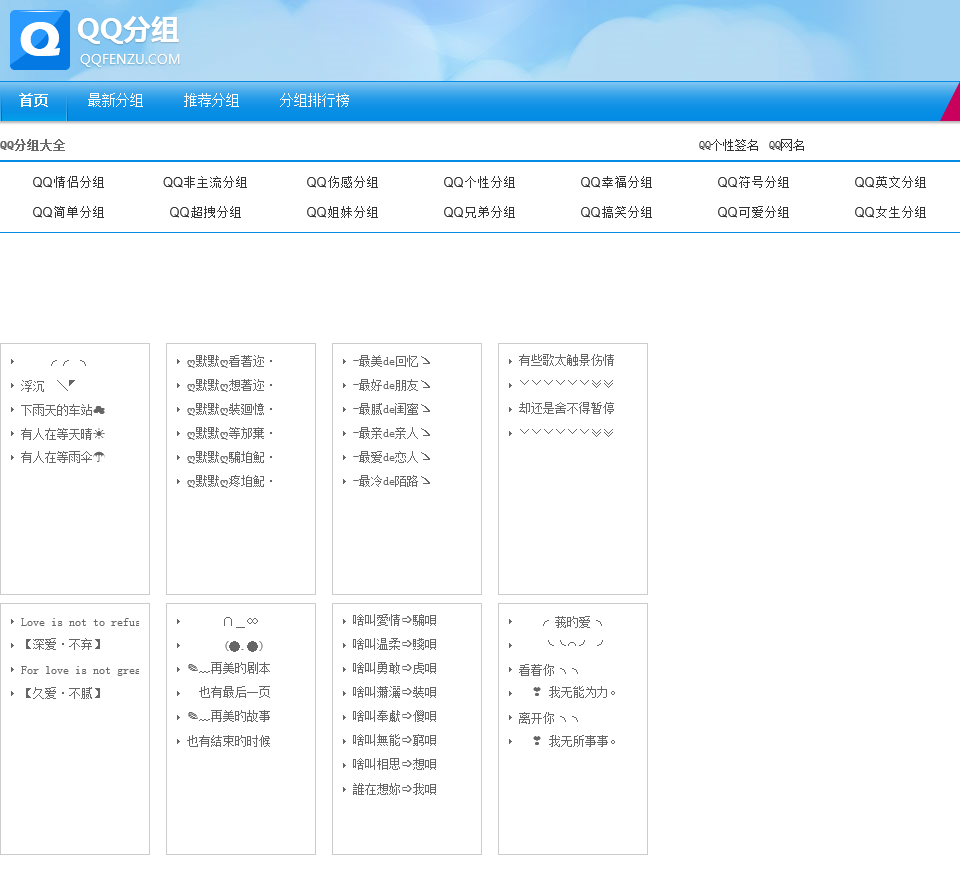Open QQ伤感分组 category
Viewport: 960px width, 873px height.
pos(342,182)
